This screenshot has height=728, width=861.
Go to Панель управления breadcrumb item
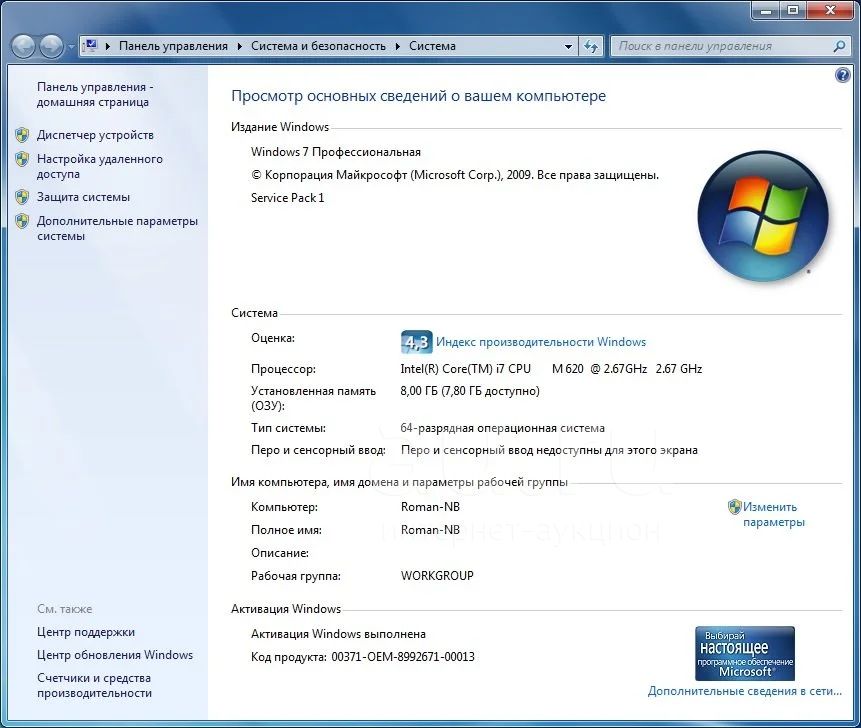pyautogui.click(x=173, y=46)
